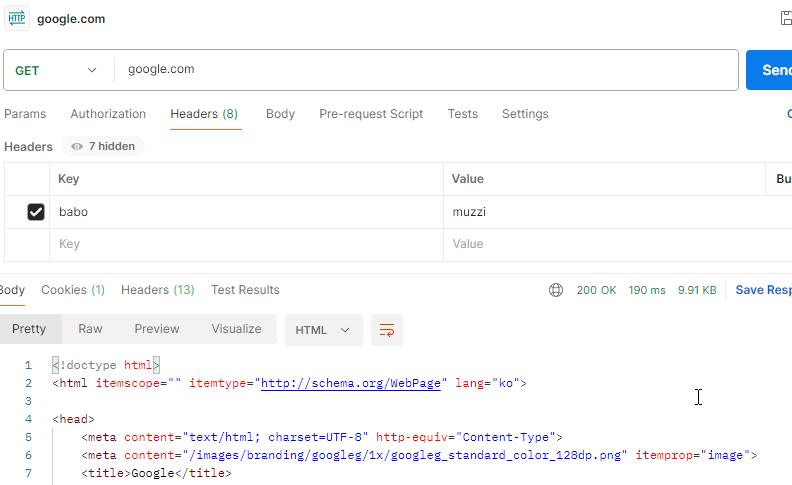Click the empty Value field
This screenshot has width=792, height=485.
click(617, 245)
